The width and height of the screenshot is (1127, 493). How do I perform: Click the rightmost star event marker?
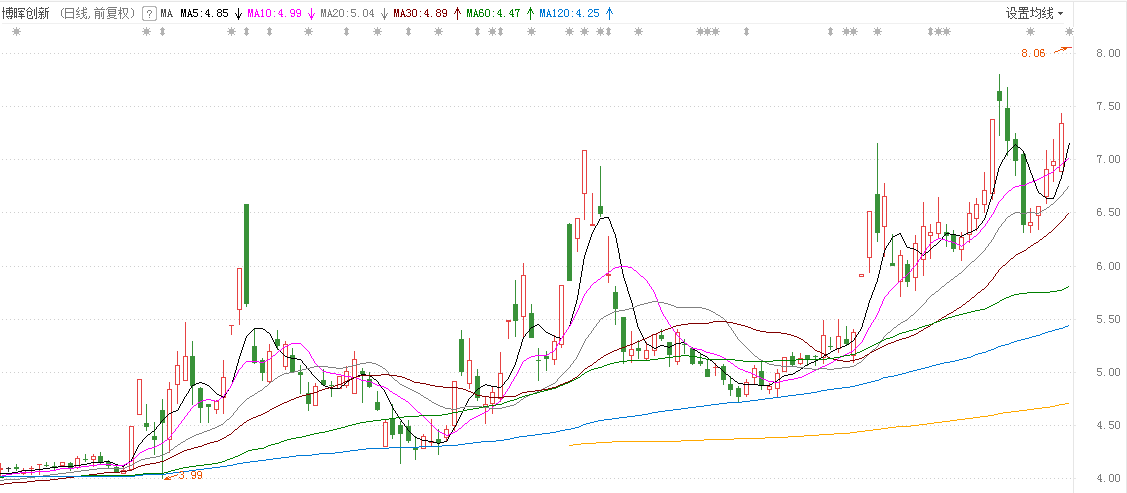[x=1068, y=33]
